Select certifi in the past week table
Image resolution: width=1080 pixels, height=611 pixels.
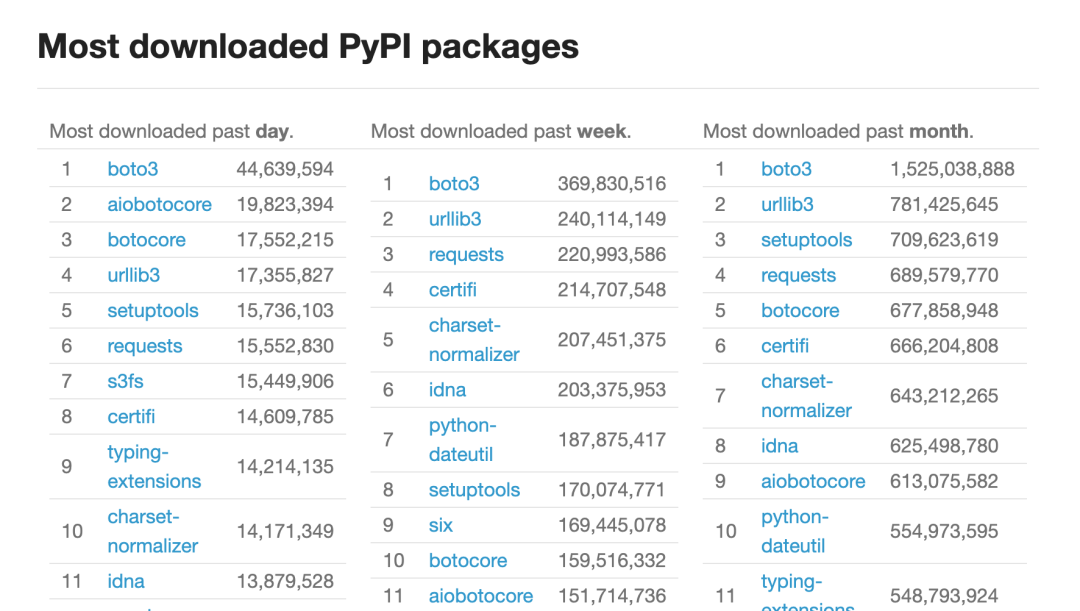(x=452, y=290)
